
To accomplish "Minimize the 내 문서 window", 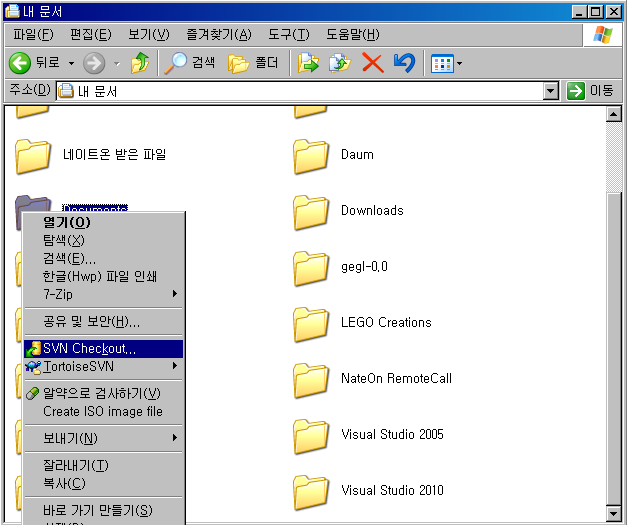I will click(x=579, y=12).
